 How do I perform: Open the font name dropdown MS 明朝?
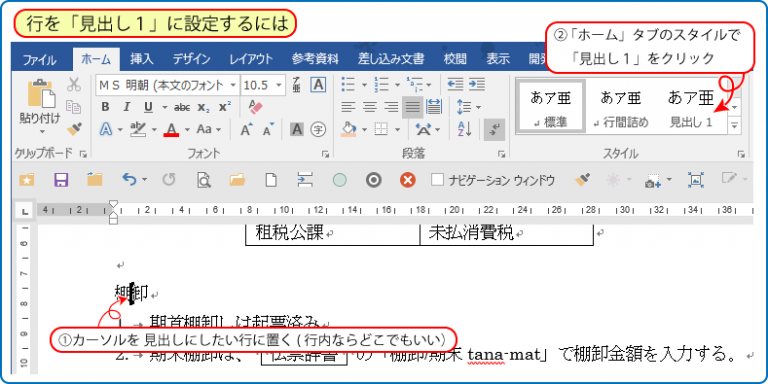[233, 85]
